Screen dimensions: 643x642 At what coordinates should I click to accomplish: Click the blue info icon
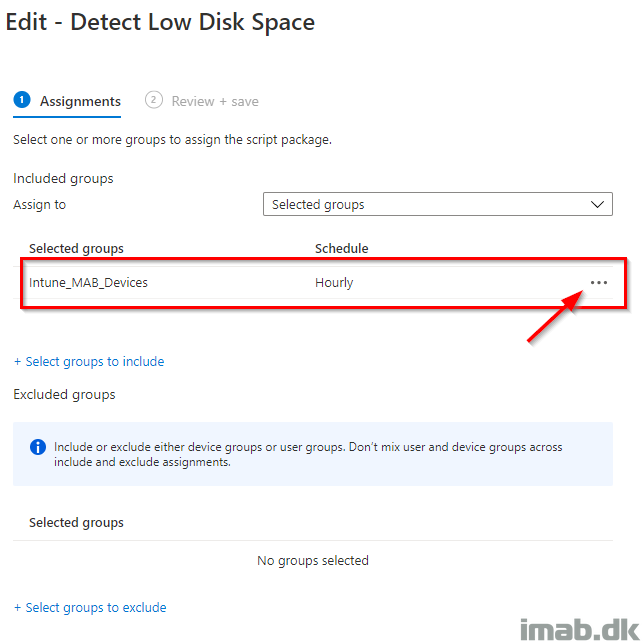(38, 446)
